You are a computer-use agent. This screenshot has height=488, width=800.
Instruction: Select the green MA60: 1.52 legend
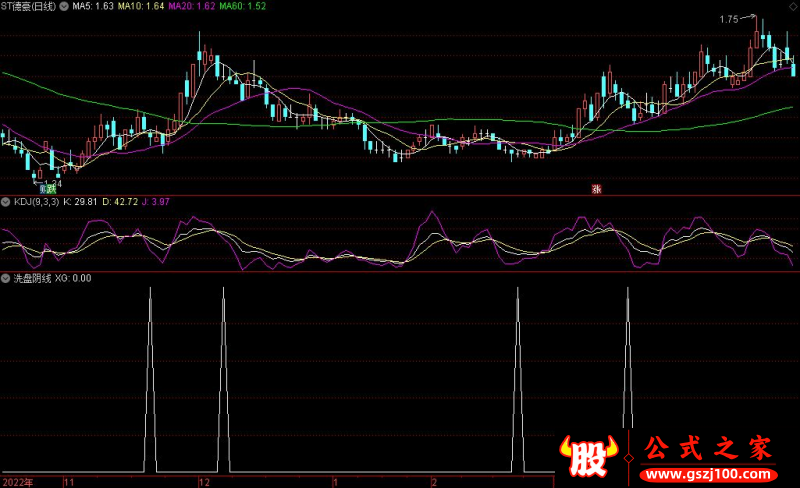(x=244, y=6)
